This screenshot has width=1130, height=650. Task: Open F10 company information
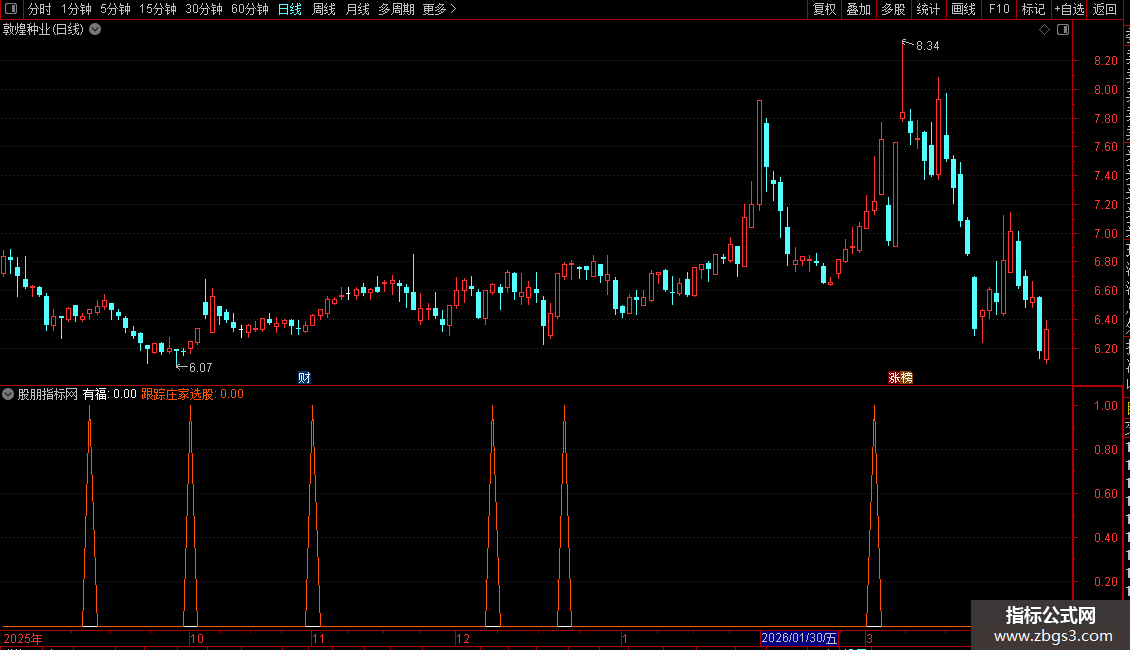pos(999,9)
